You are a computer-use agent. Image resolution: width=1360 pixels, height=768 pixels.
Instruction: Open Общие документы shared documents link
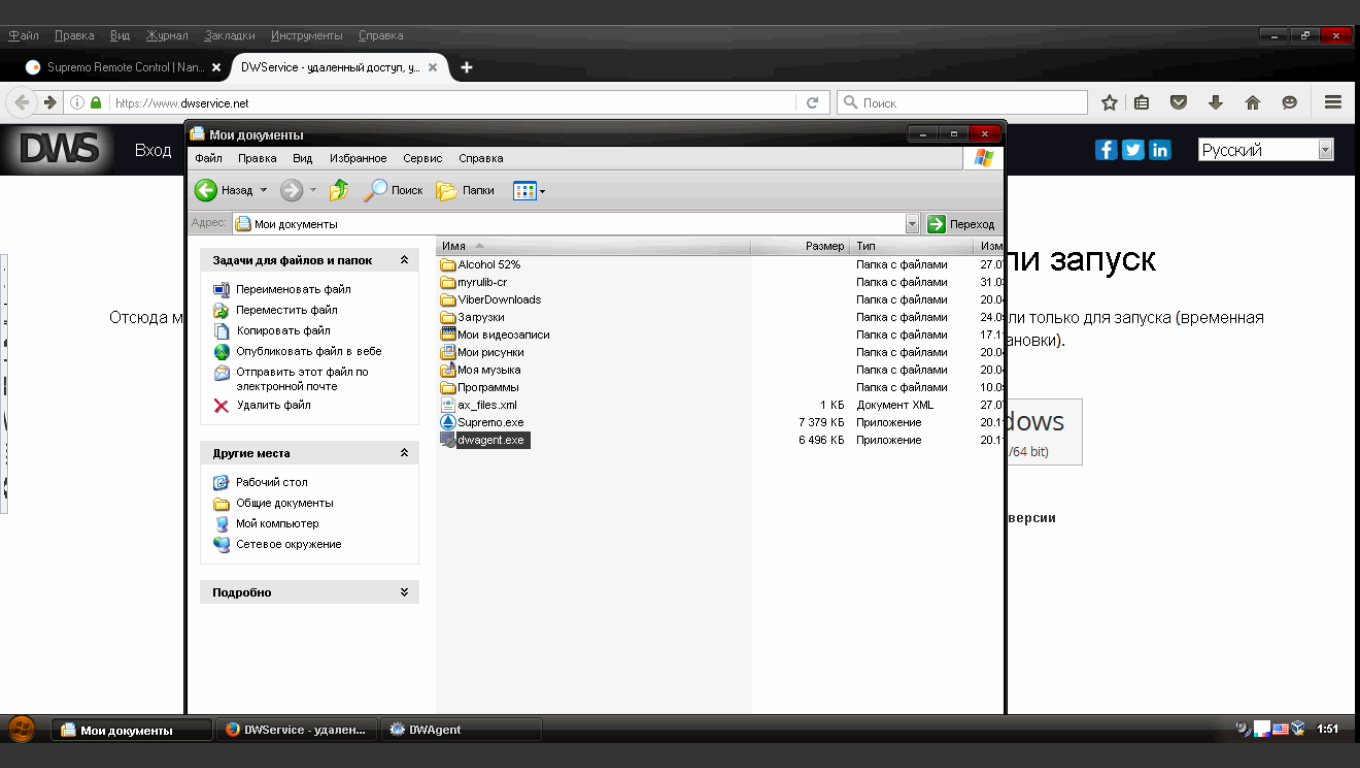coord(284,503)
